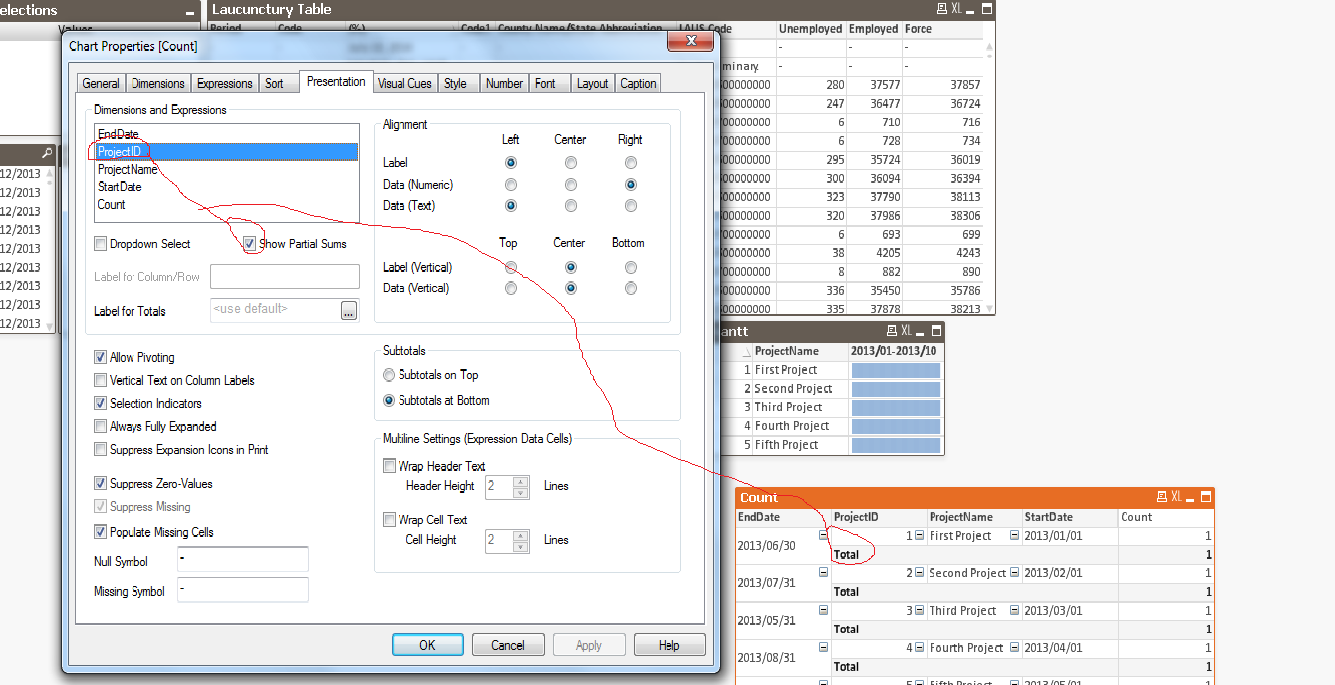Click the Cancel button
The height and width of the screenshot is (685, 1335).
[x=508, y=645]
